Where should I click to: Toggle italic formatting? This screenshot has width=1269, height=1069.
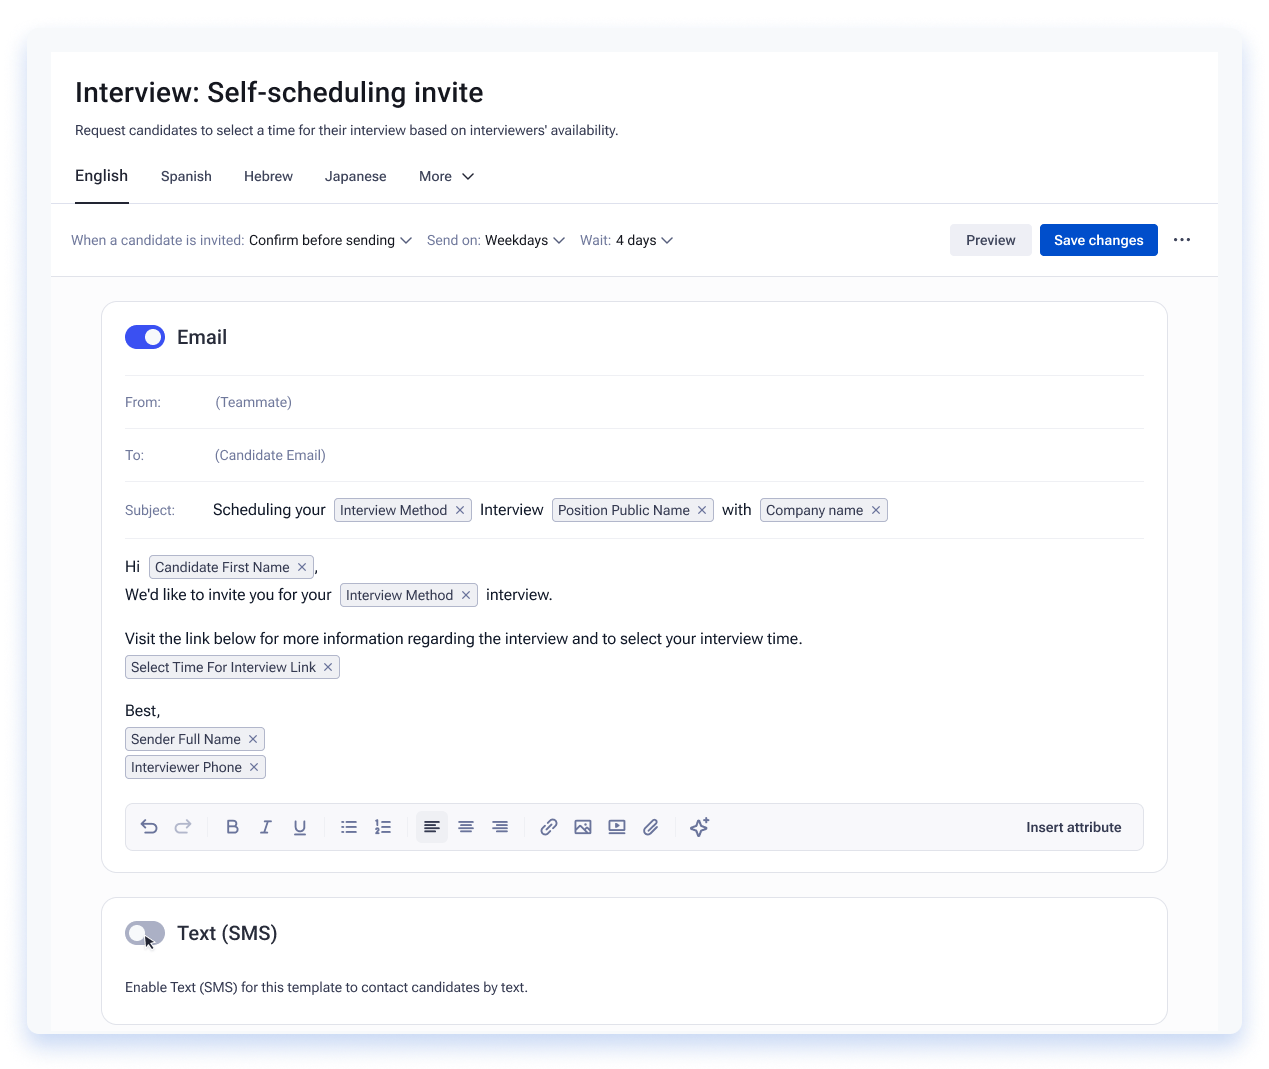point(266,827)
